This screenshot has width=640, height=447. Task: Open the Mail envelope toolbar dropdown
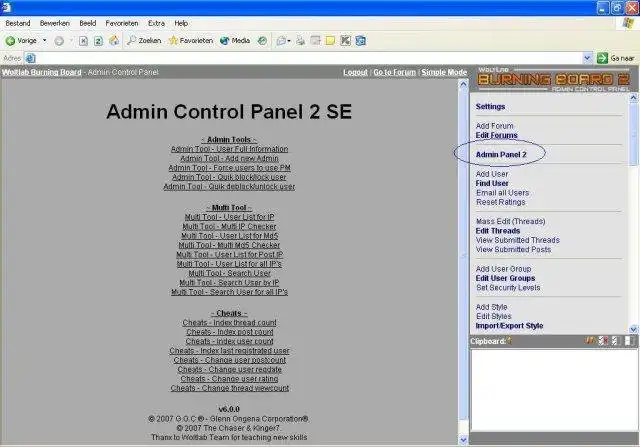pos(283,41)
